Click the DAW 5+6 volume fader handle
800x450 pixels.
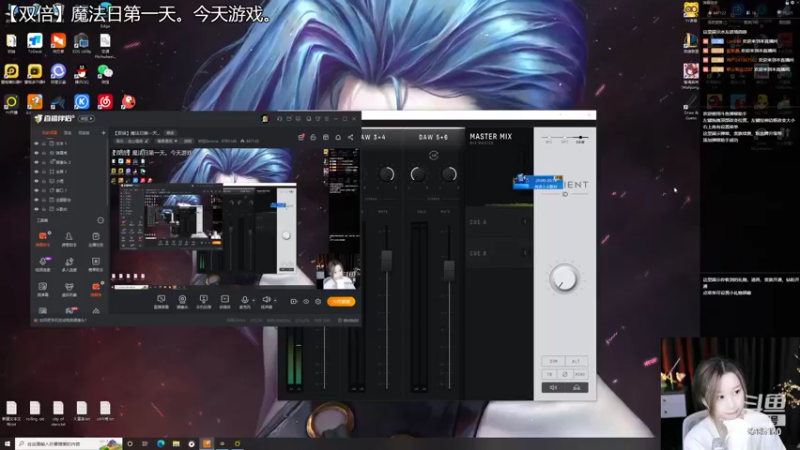(x=449, y=270)
